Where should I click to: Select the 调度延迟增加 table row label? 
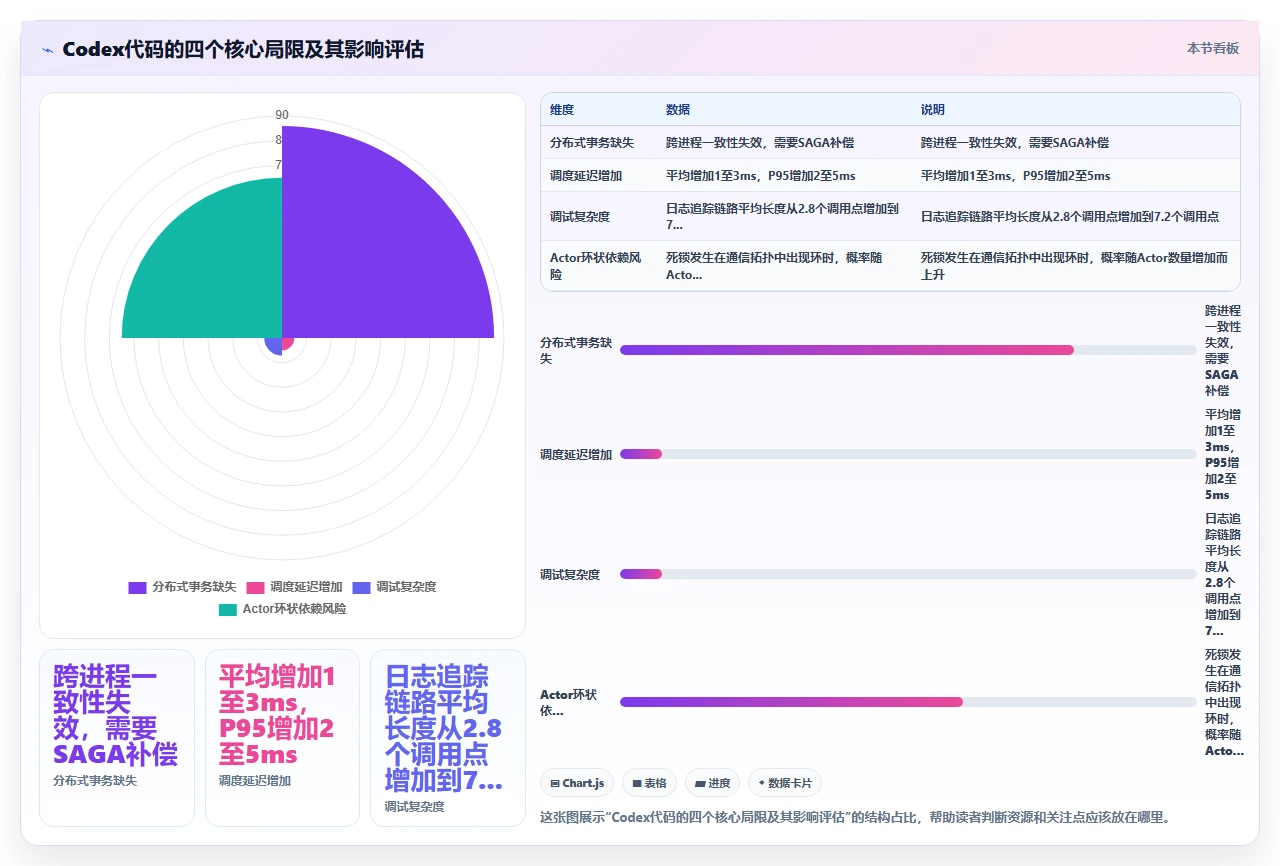click(x=586, y=176)
